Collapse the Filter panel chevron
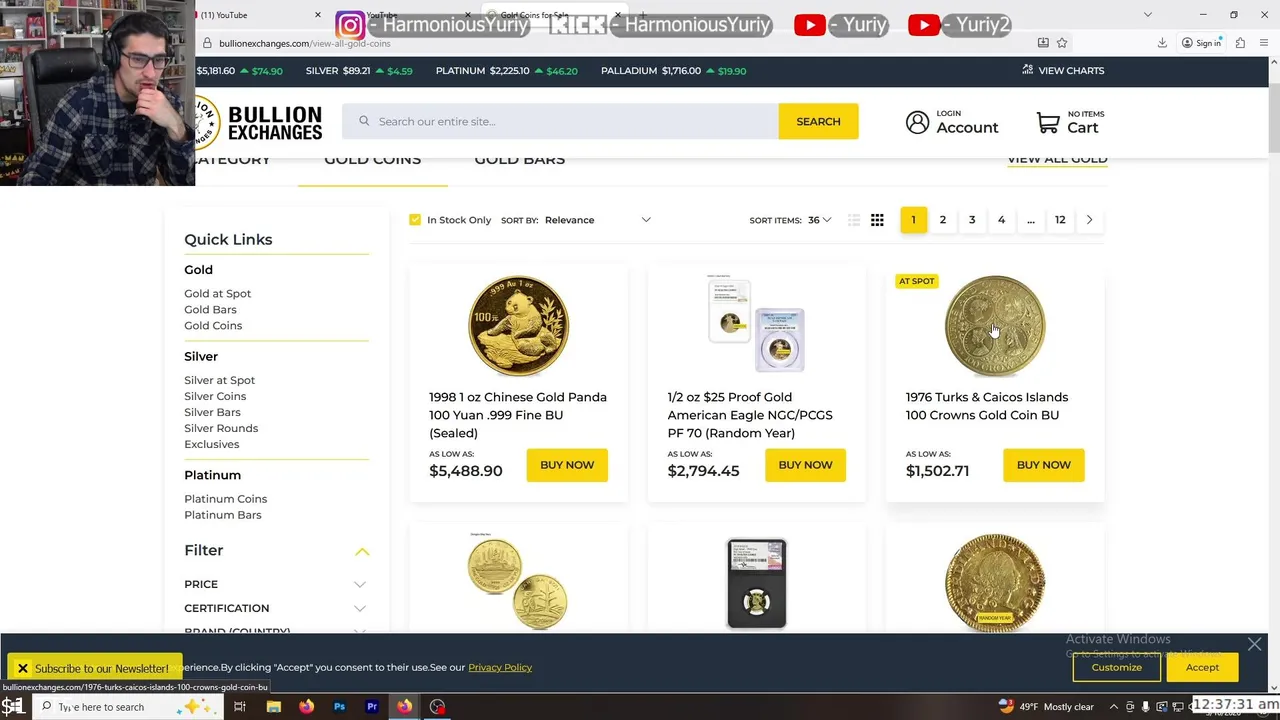The height and width of the screenshot is (720, 1280). 362,551
